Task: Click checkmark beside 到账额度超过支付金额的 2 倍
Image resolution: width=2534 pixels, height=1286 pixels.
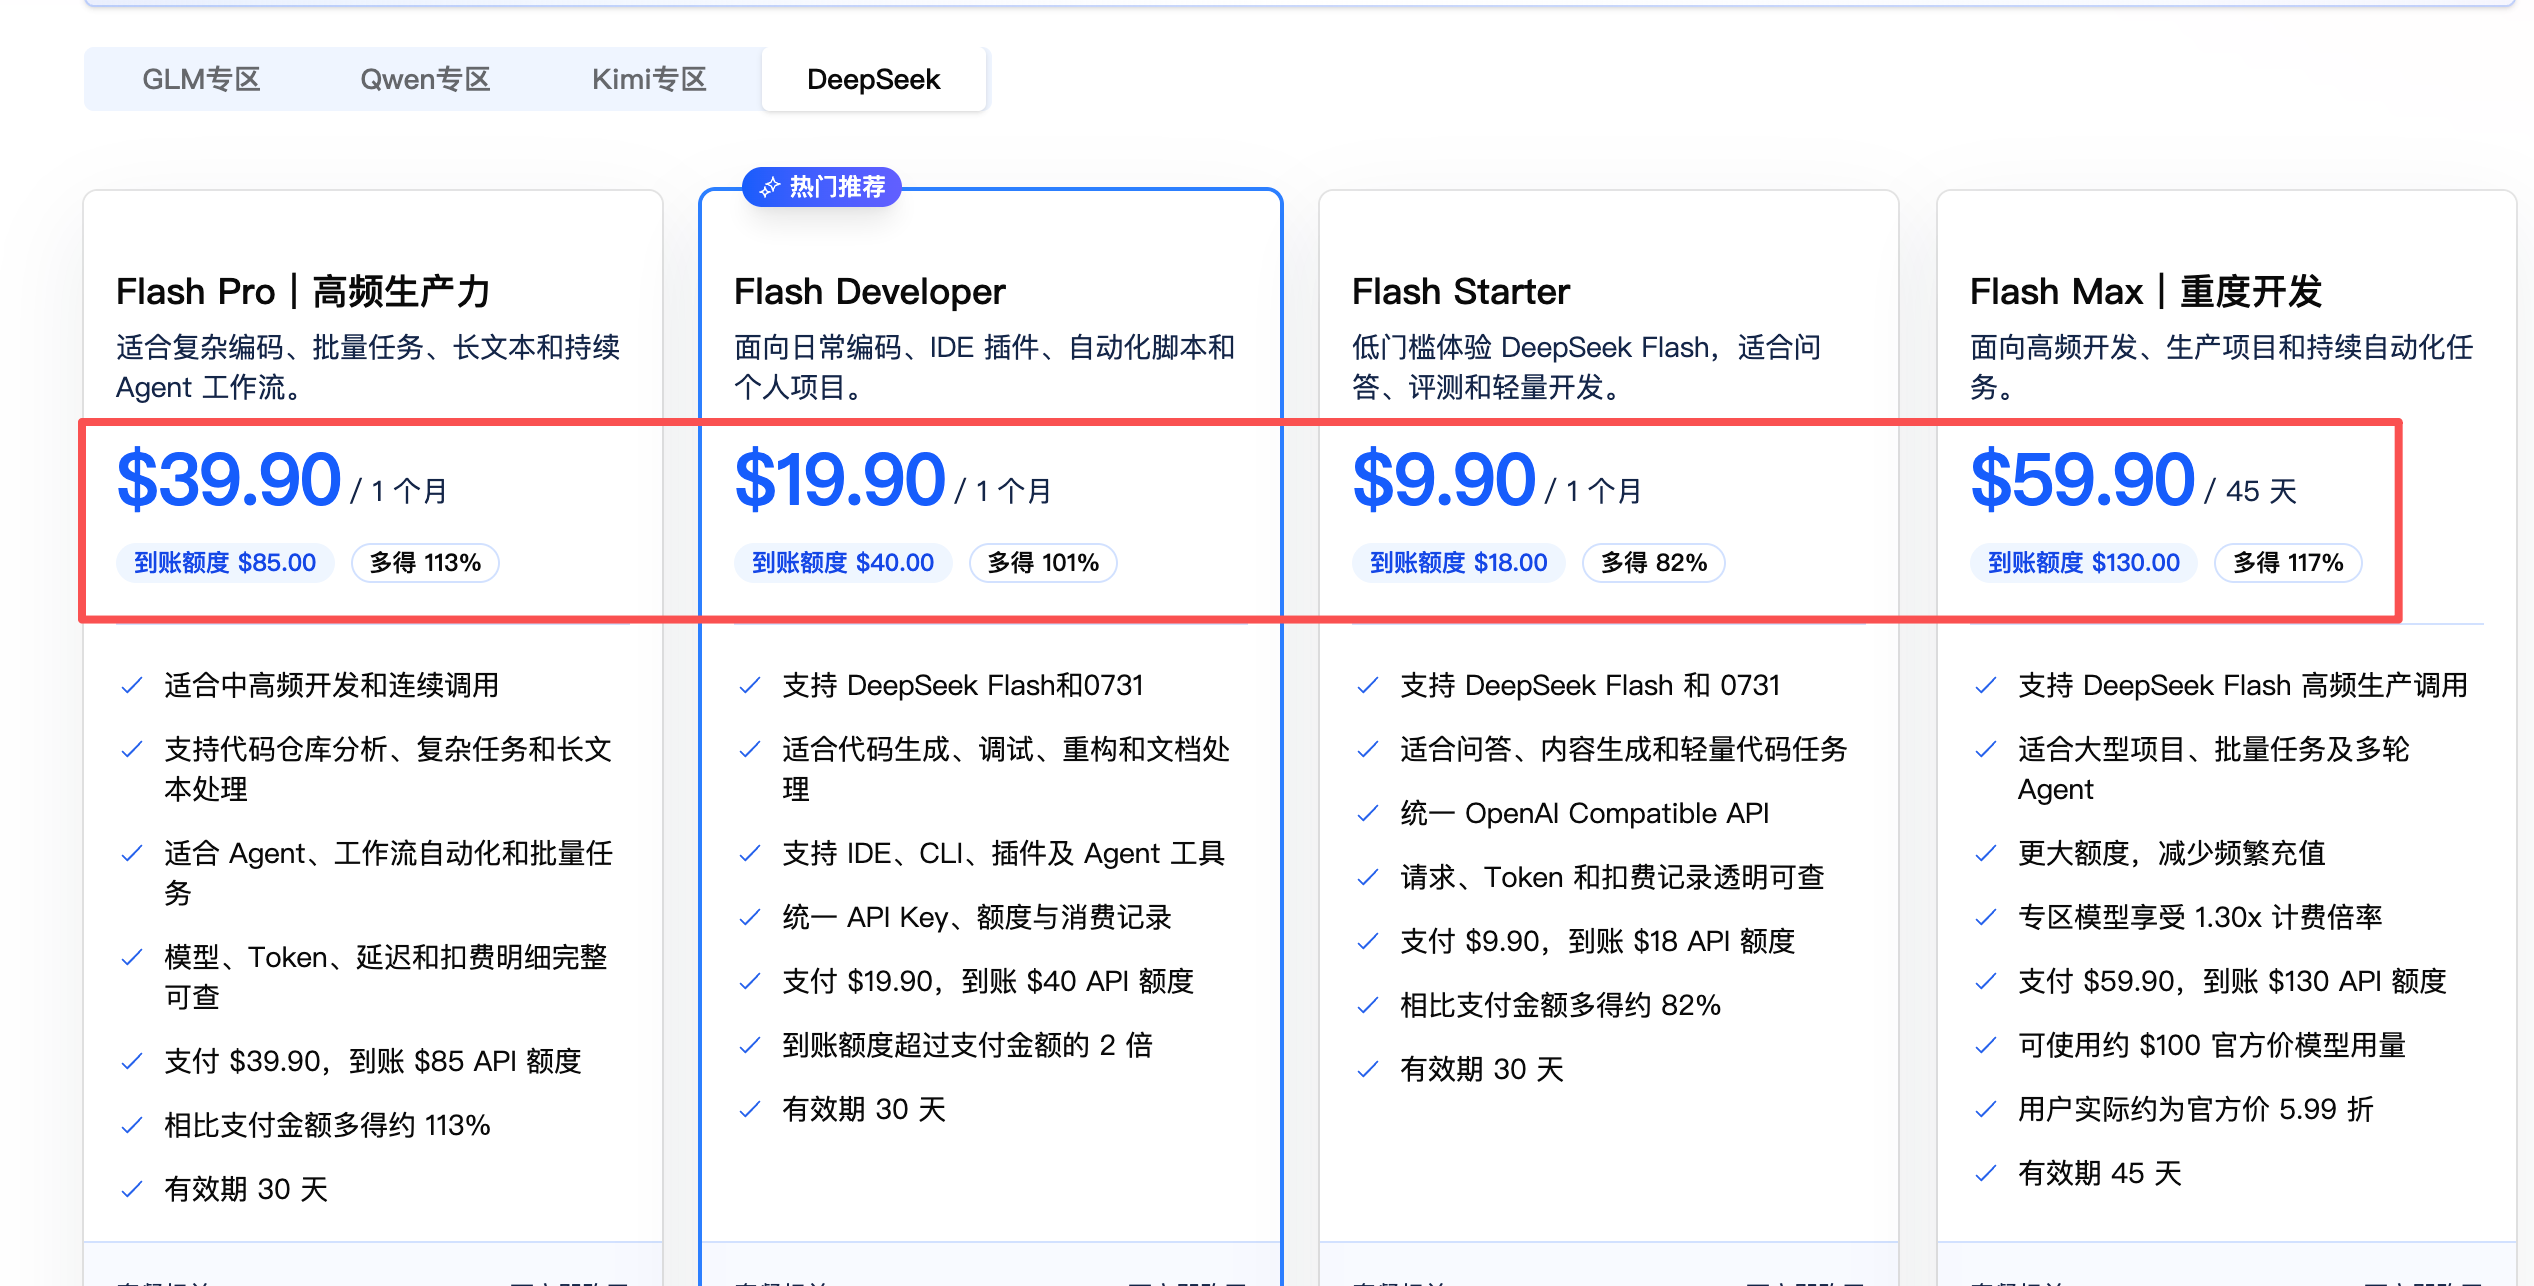Action: click(749, 1046)
